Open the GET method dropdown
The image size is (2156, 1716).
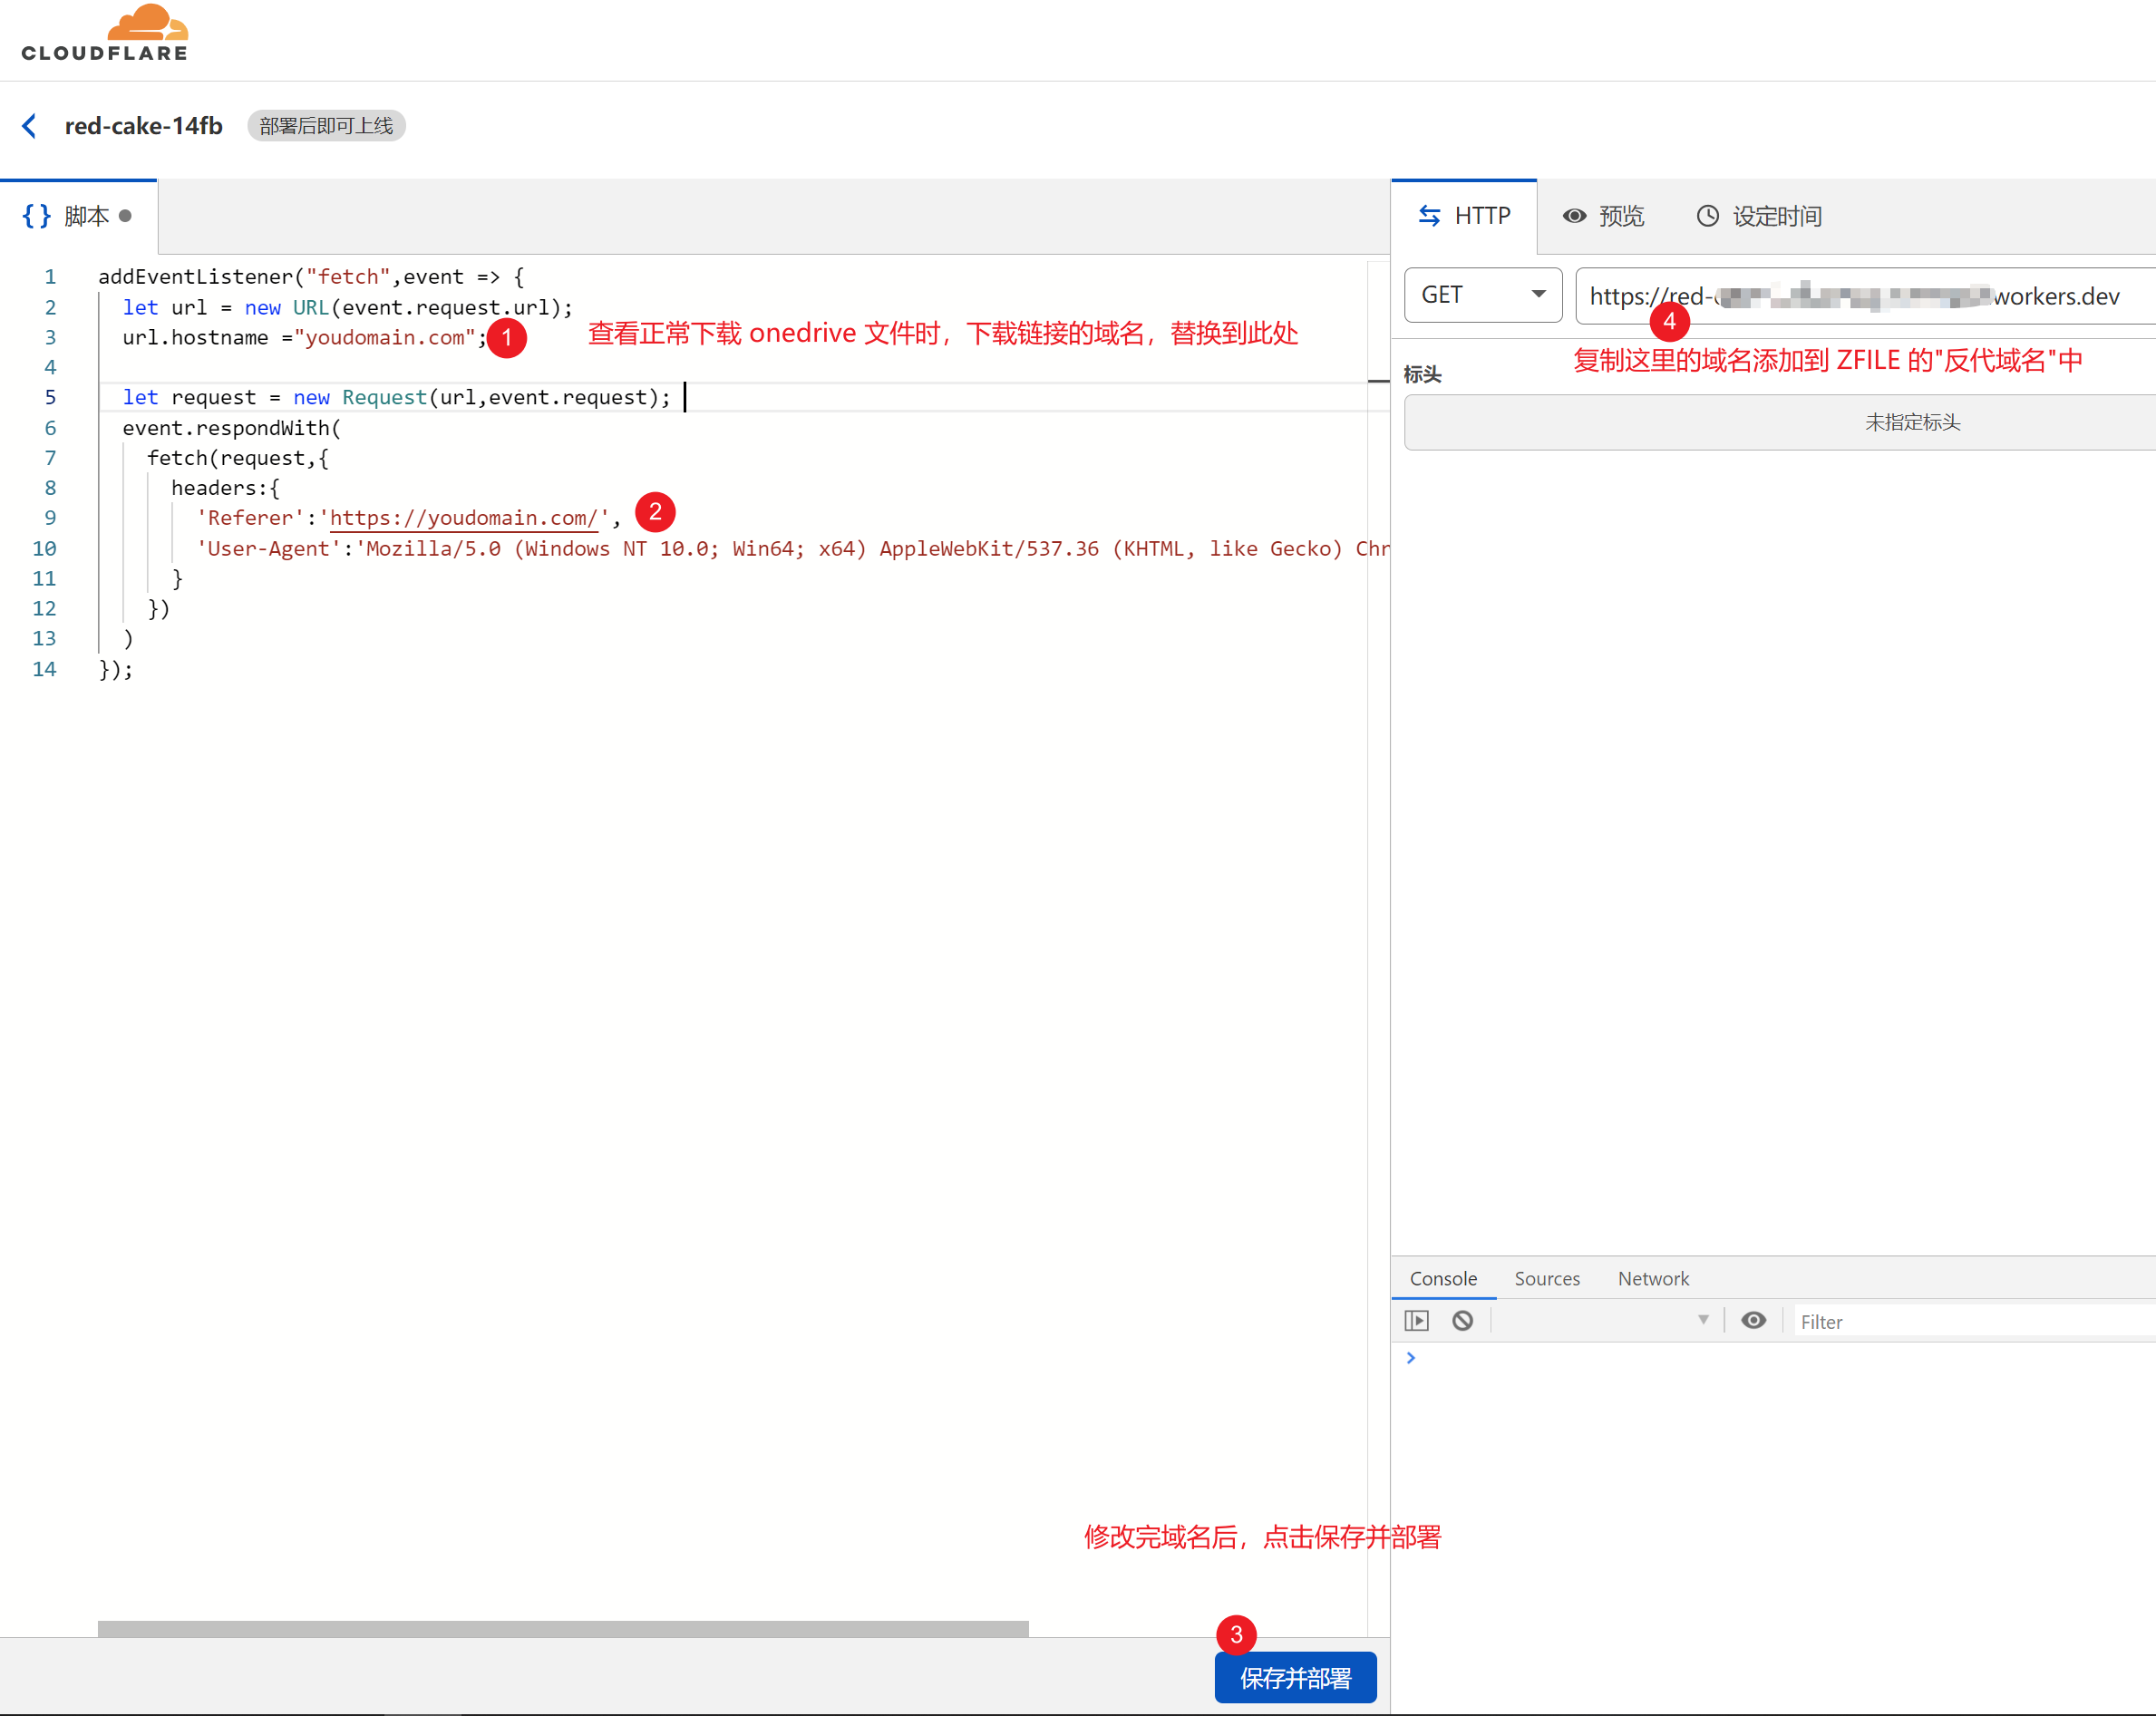[x=1483, y=295]
